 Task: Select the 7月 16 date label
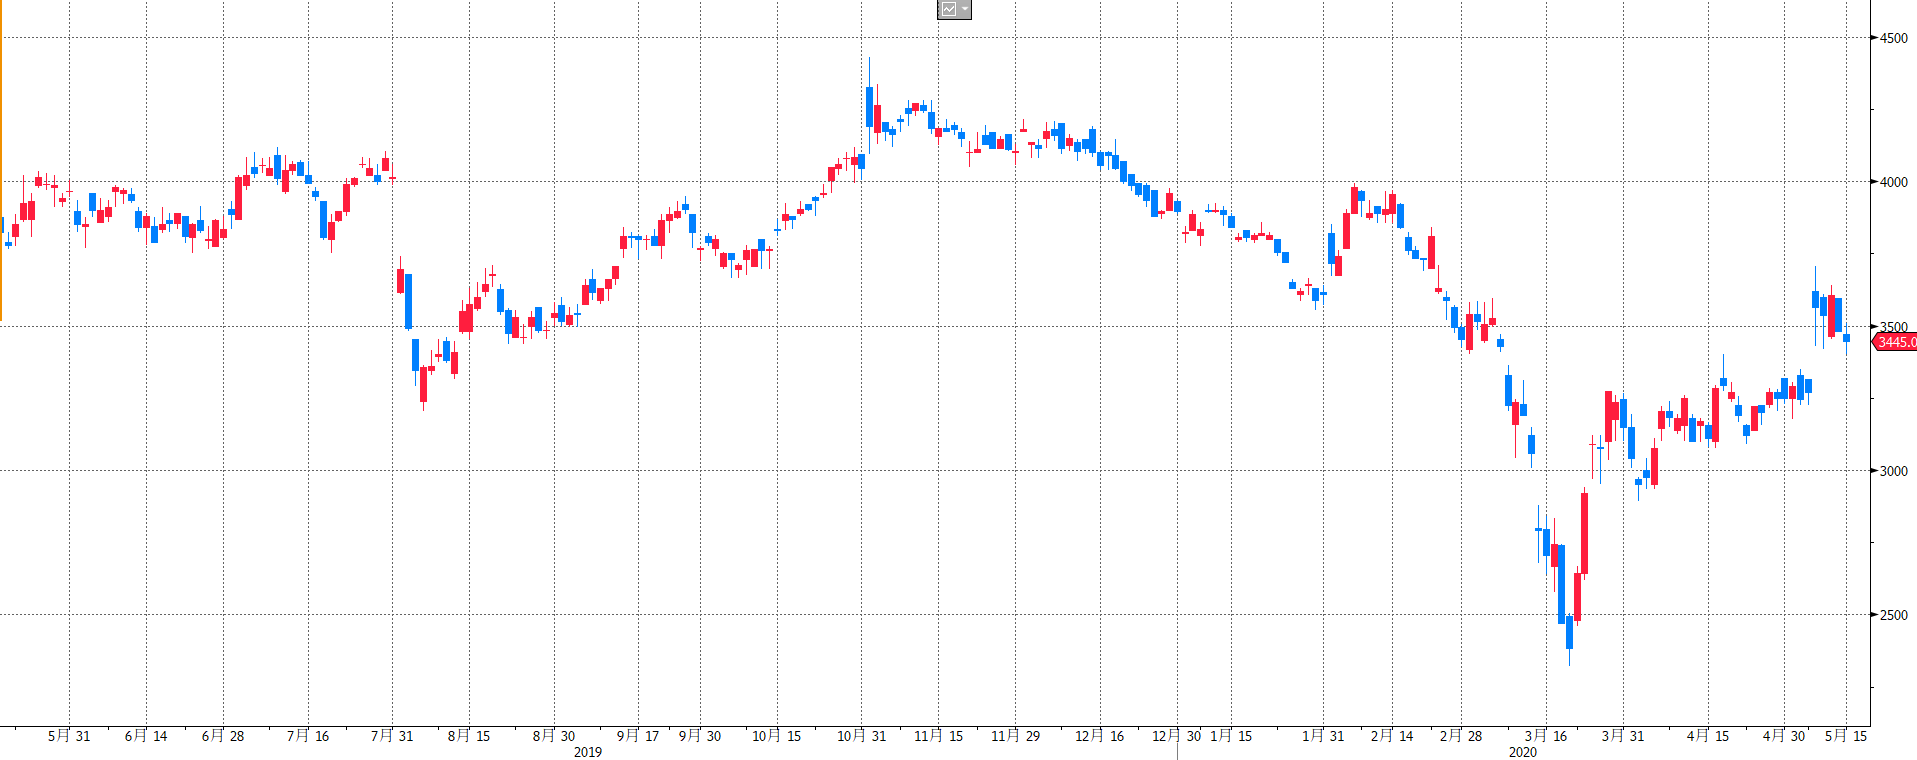pyautogui.click(x=308, y=736)
